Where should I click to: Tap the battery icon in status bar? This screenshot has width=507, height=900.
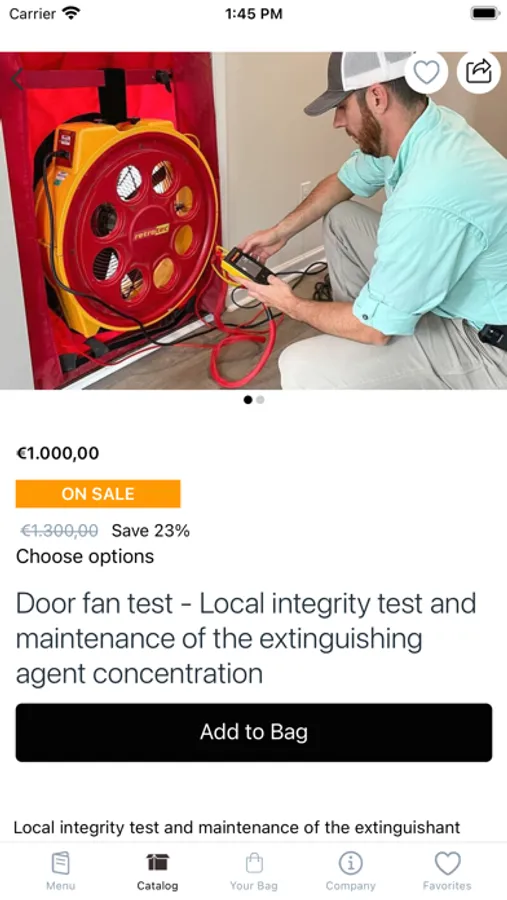click(x=485, y=13)
